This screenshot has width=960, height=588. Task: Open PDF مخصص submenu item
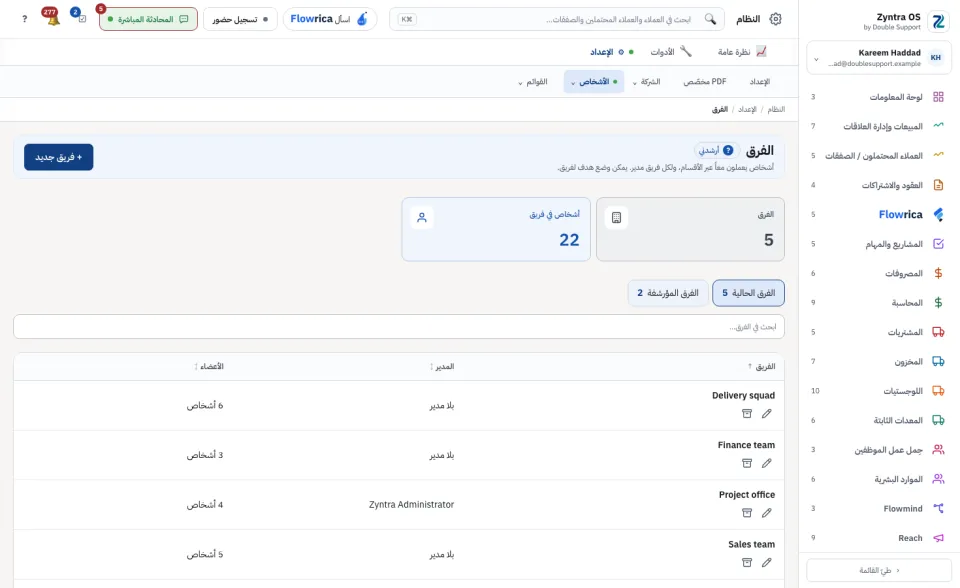pos(705,81)
